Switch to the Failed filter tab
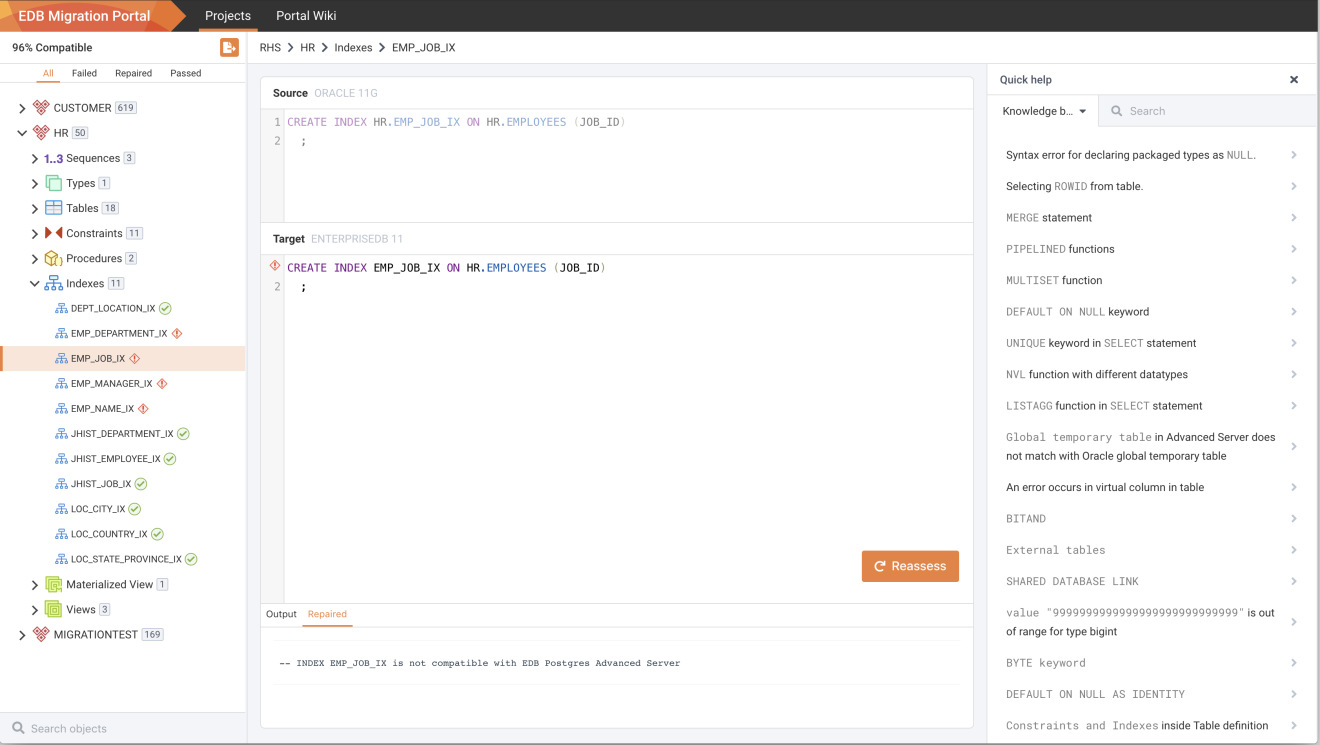 click(x=84, y=73)
